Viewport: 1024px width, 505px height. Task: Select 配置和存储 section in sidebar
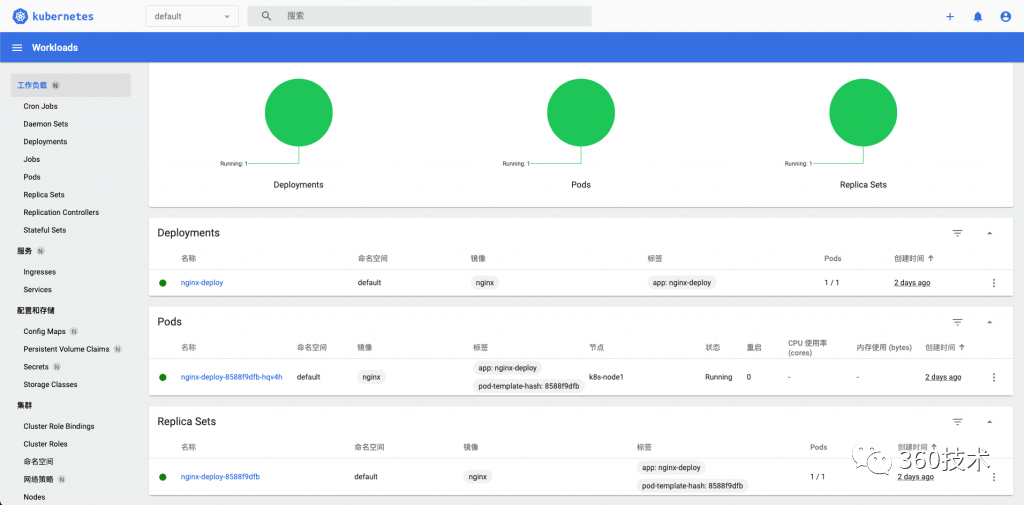(x=35, y=310)
